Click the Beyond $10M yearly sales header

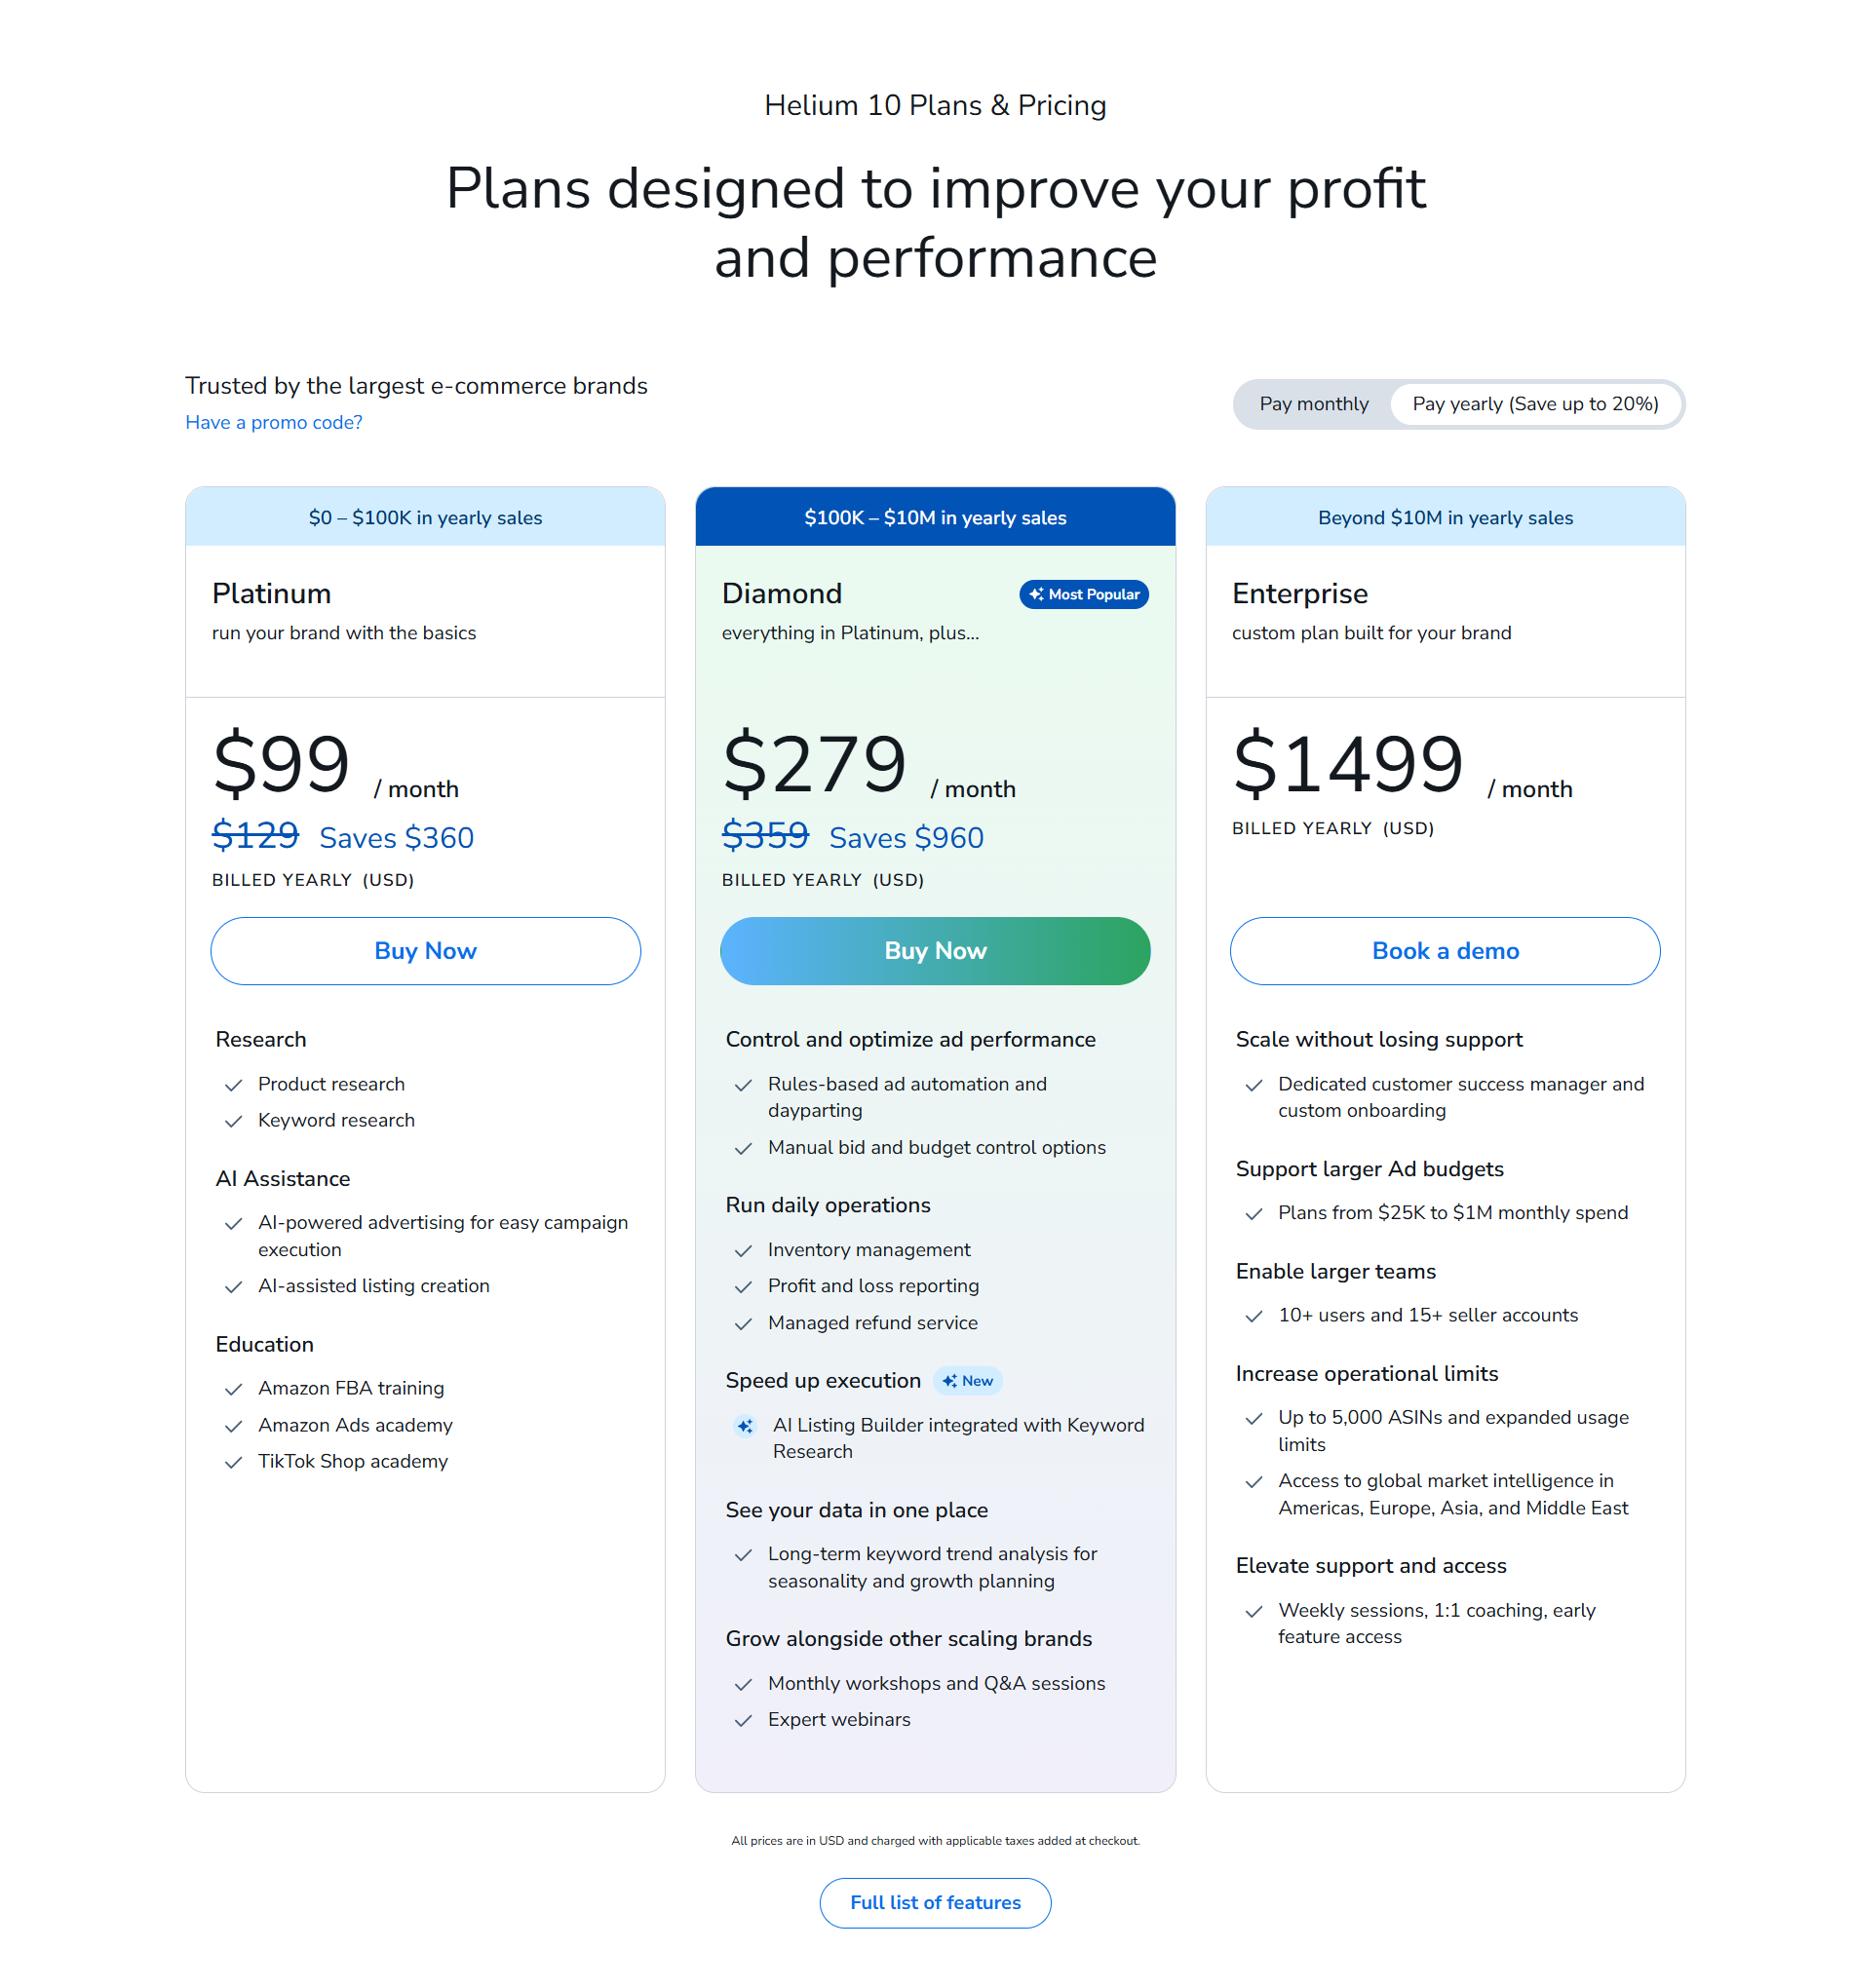click(x=1444, y=517)
